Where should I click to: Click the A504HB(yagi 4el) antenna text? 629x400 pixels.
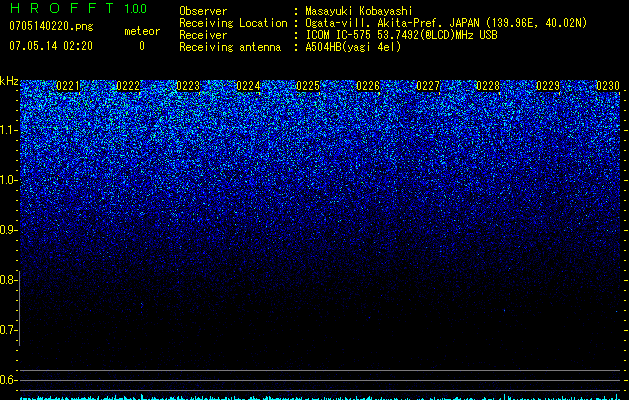click(x=353, y=47)
